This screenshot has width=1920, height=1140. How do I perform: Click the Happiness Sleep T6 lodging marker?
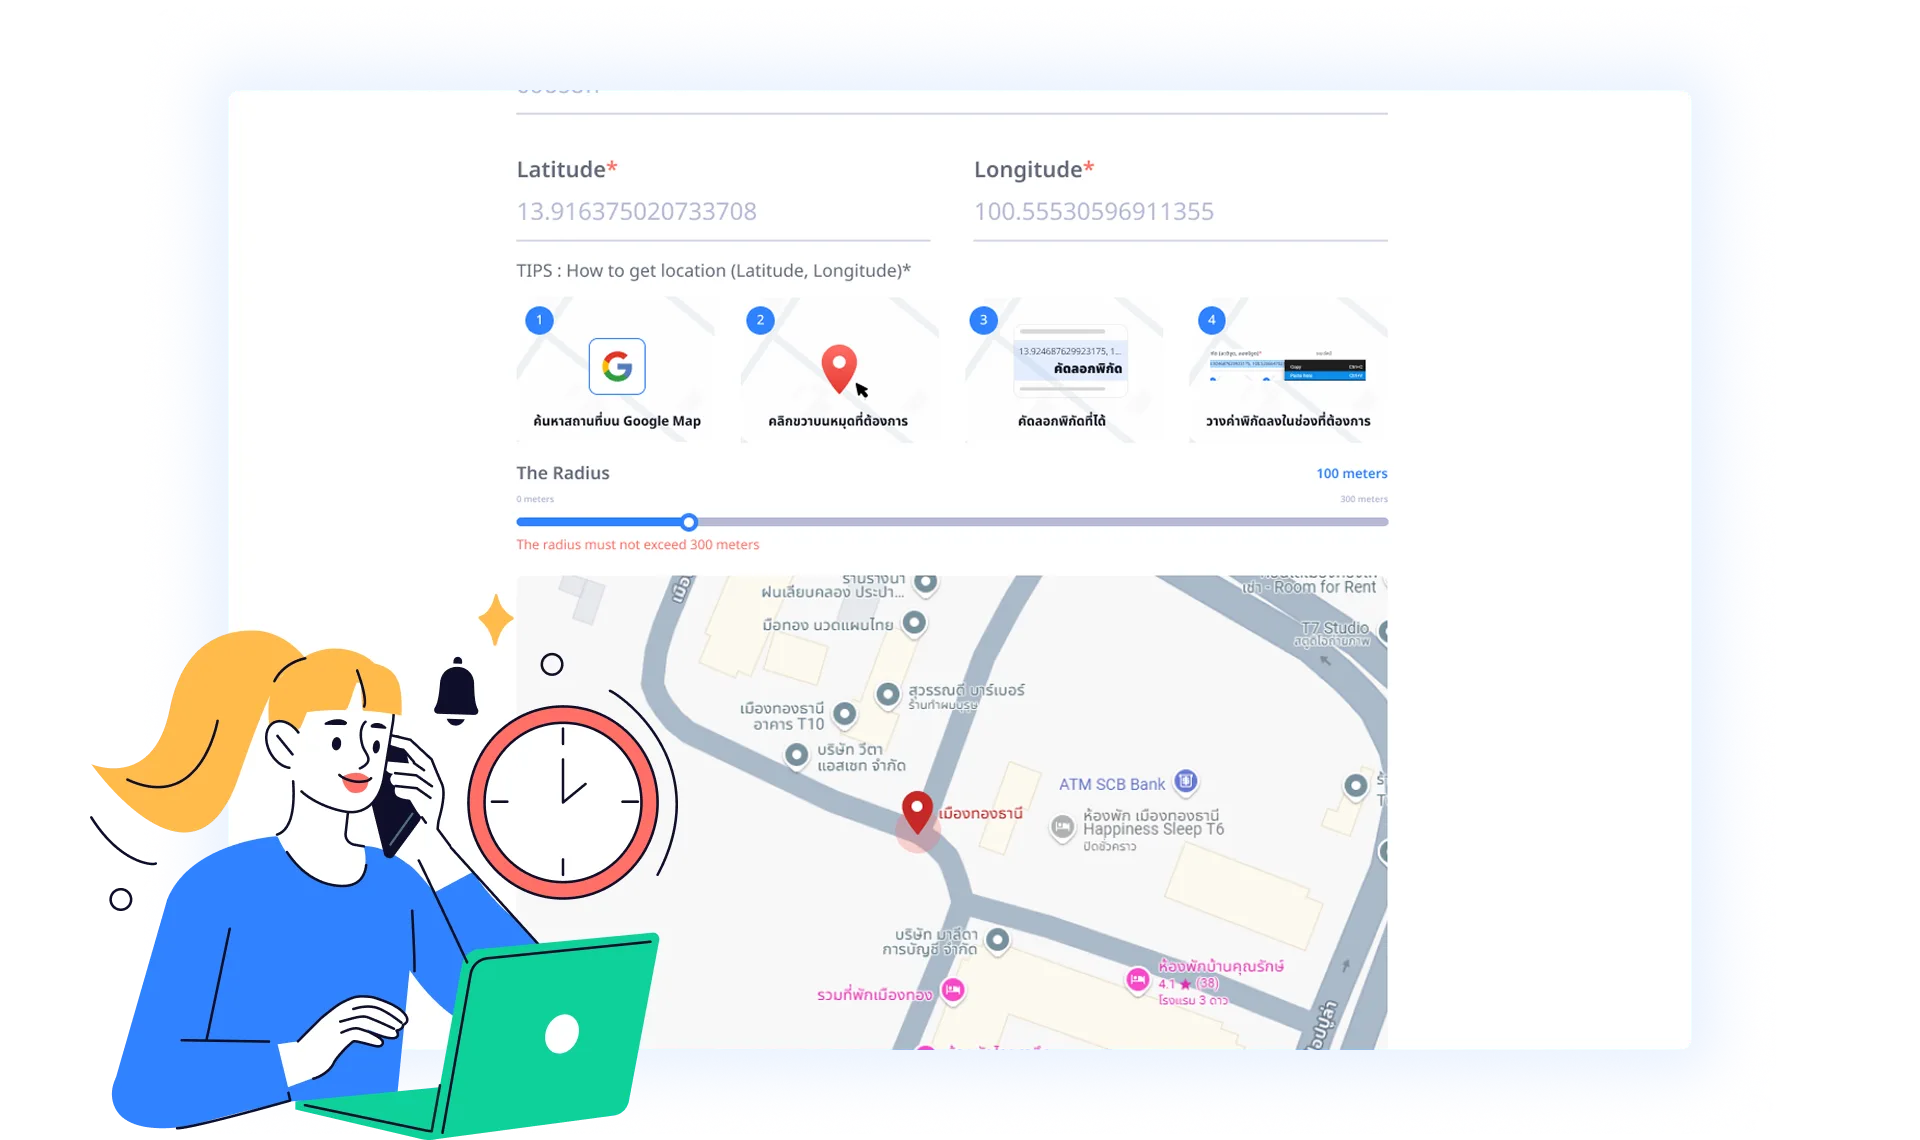pos(1062,827)
